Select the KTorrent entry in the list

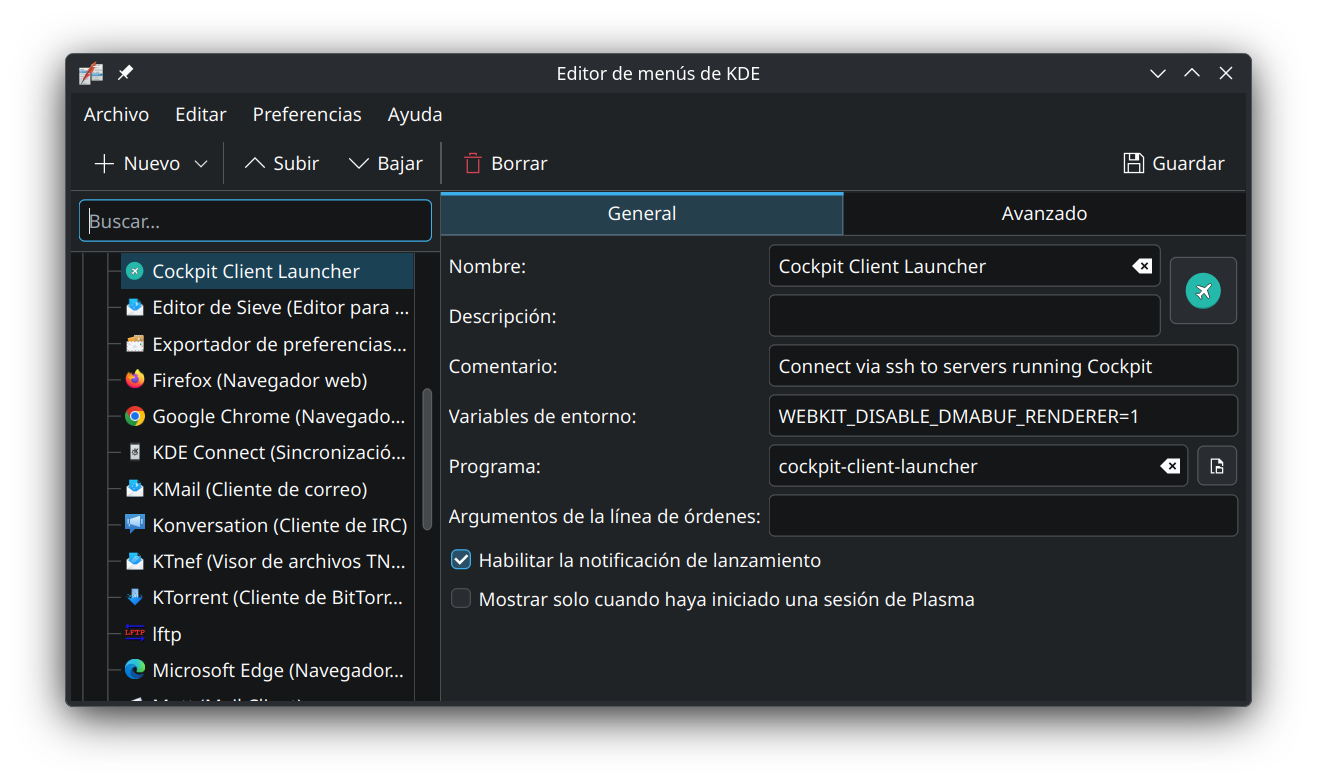277,598
